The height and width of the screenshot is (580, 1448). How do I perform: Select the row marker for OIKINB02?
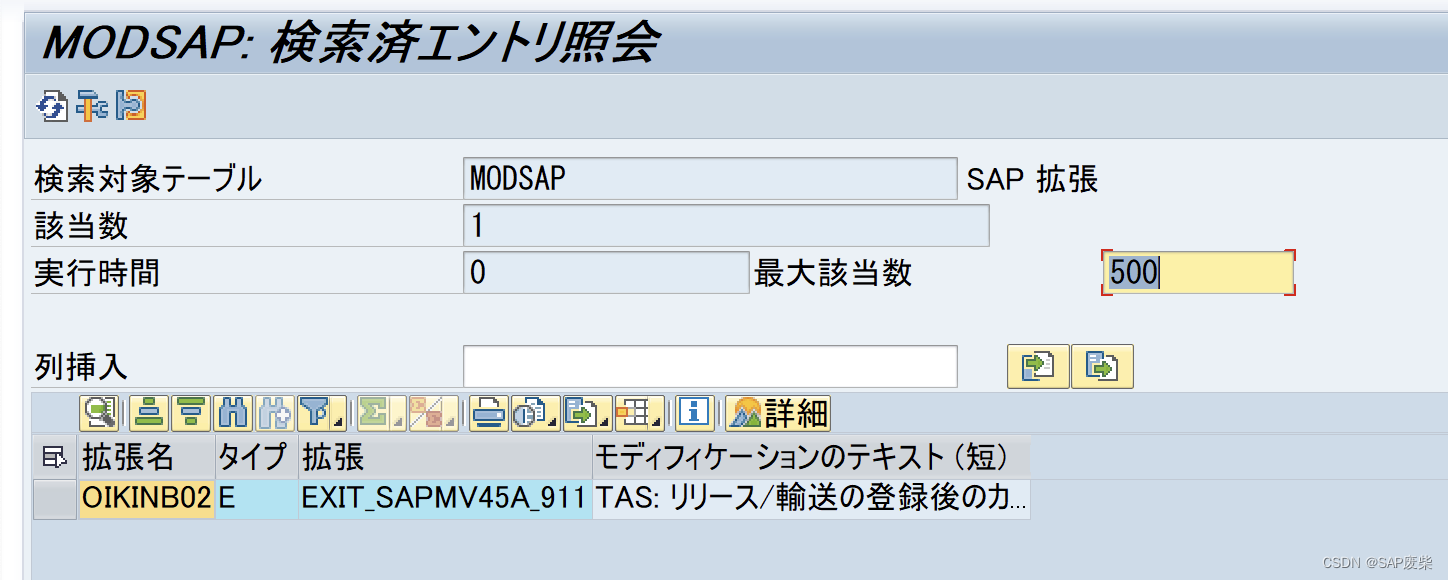[x=54, y=499]
